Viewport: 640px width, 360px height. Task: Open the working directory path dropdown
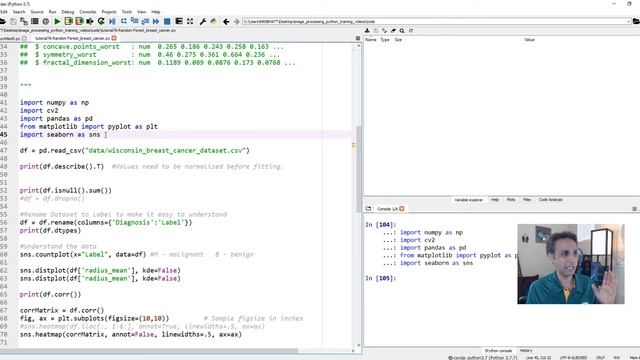tap(628, 21)
